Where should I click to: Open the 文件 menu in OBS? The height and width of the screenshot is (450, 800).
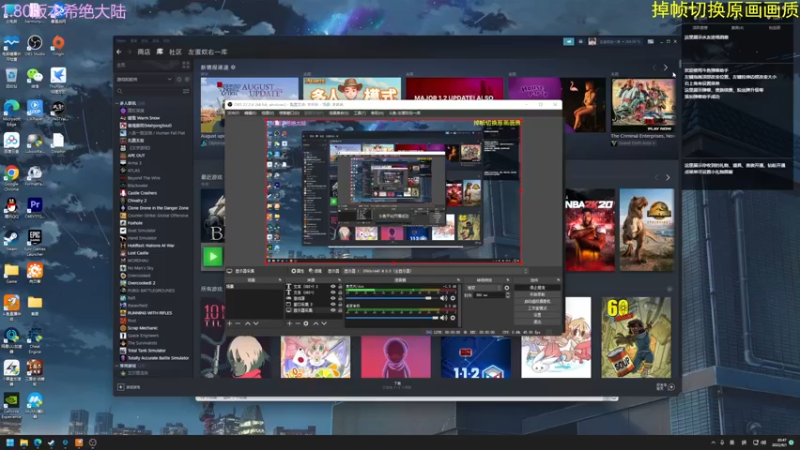pyautogui.click(x=233, y=113)
